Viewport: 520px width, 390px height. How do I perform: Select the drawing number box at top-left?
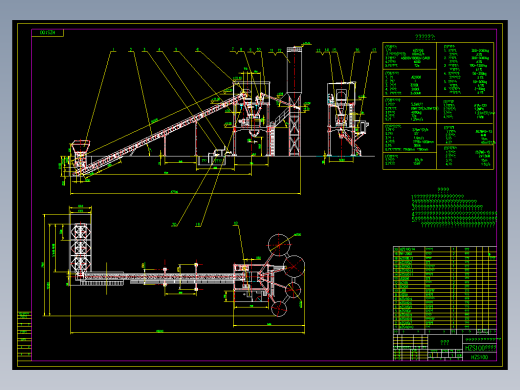(x=47, y=33)
